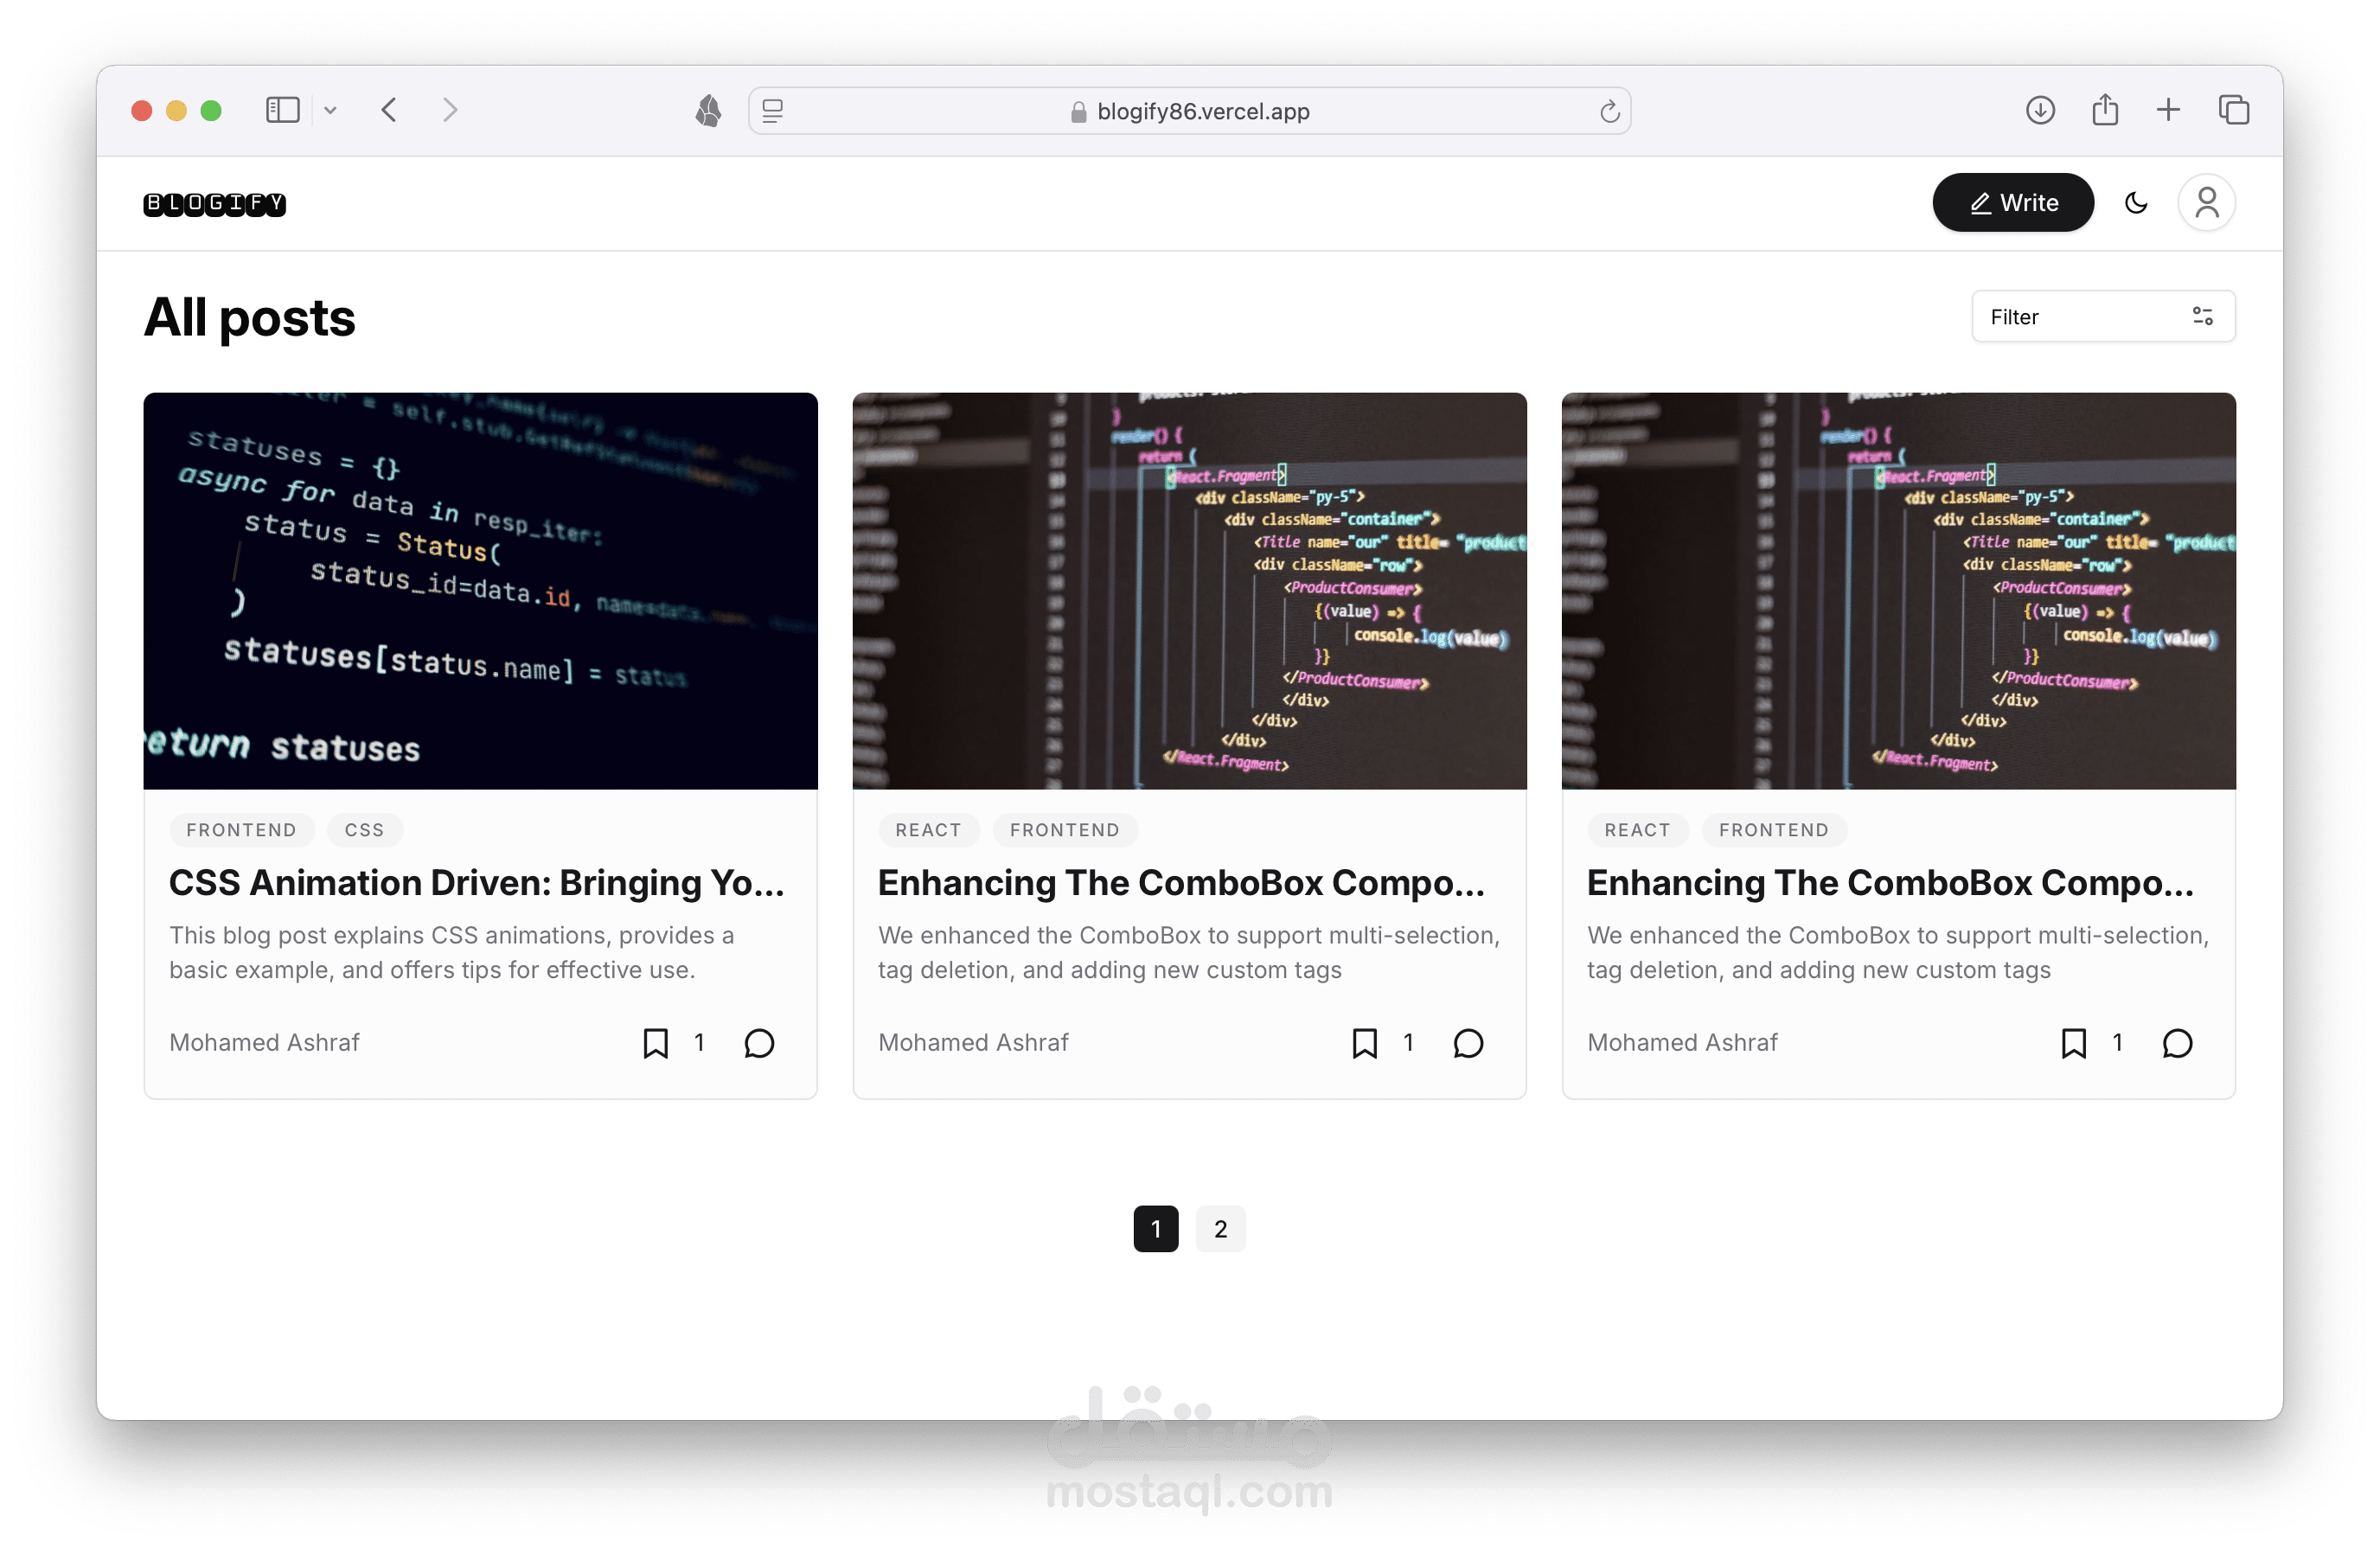Open middle Enhancing The ComboBox post title
The image size is (2380, 1548).
pyautogui.click(x=1182, y=883)
